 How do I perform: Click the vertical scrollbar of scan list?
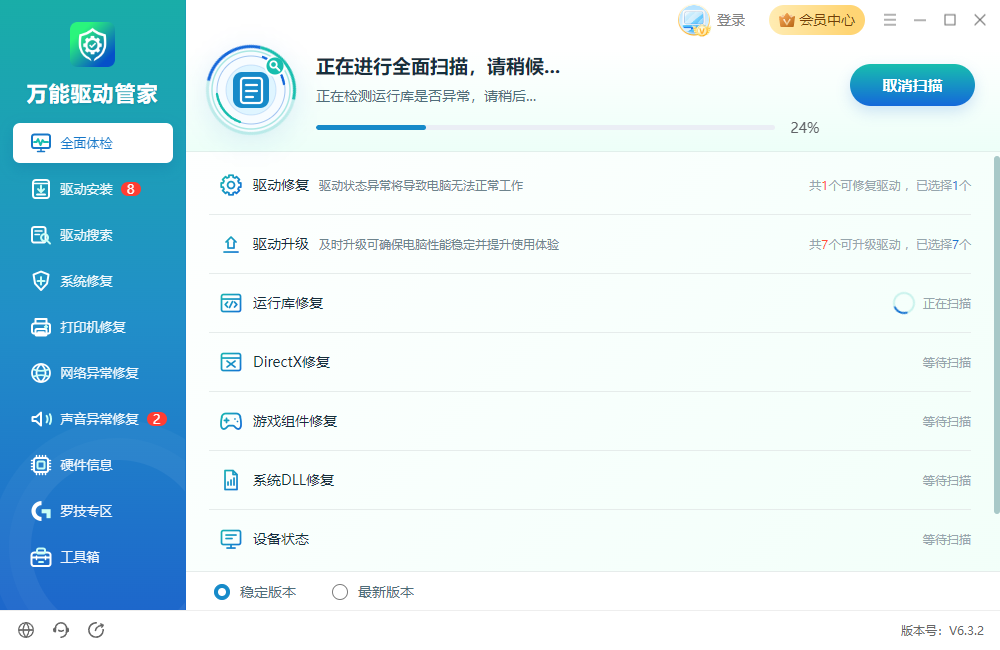tap(996, 334)
